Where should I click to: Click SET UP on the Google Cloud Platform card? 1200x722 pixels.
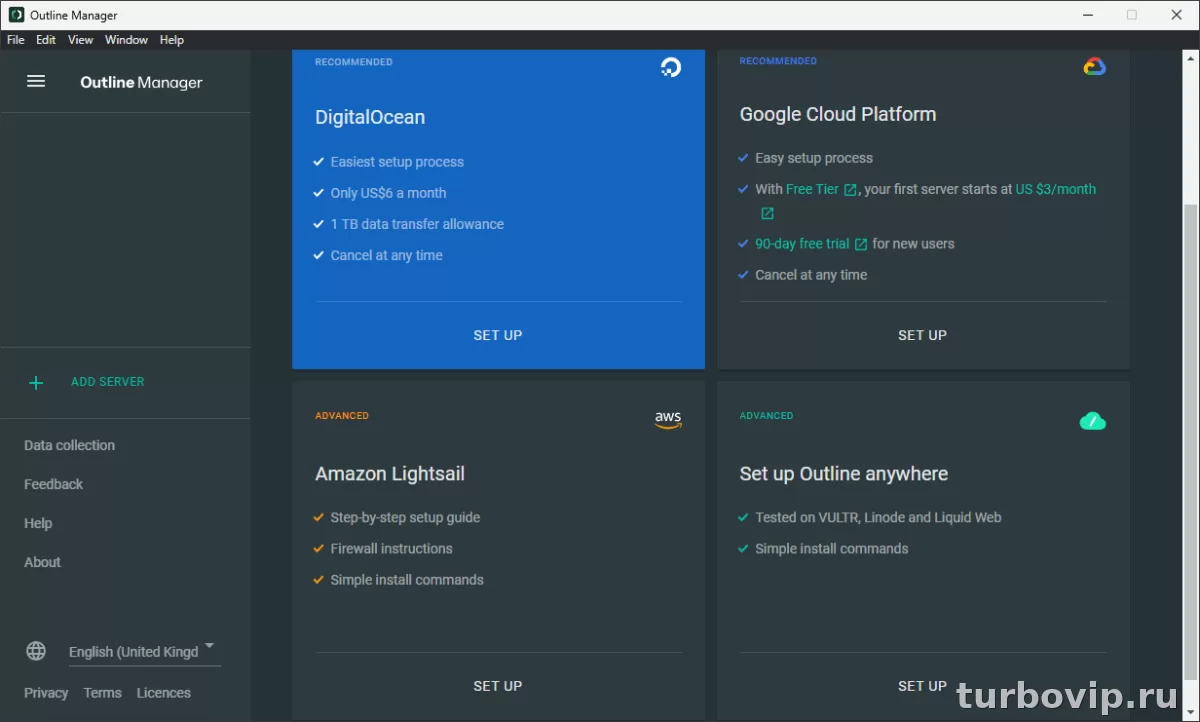pos(922,335)
